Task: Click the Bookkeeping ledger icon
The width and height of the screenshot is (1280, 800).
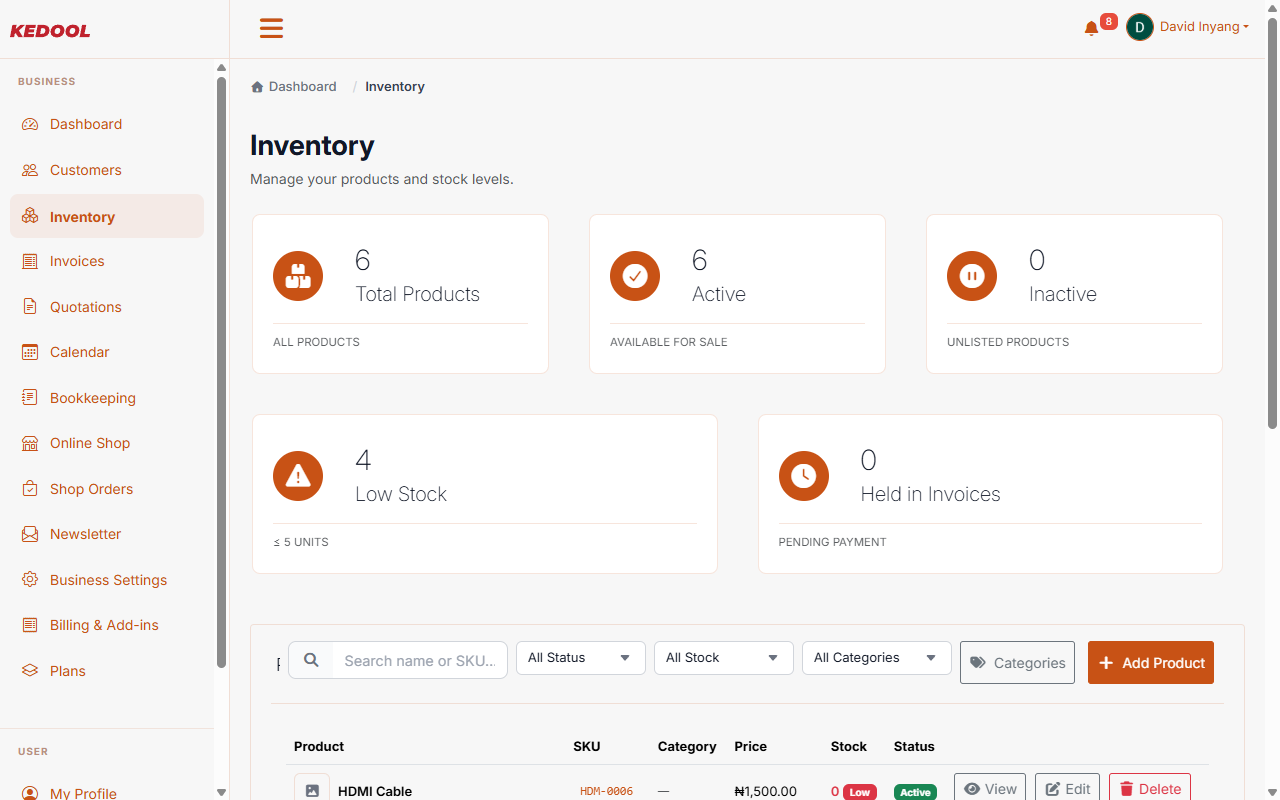Action: pos(30,398)
